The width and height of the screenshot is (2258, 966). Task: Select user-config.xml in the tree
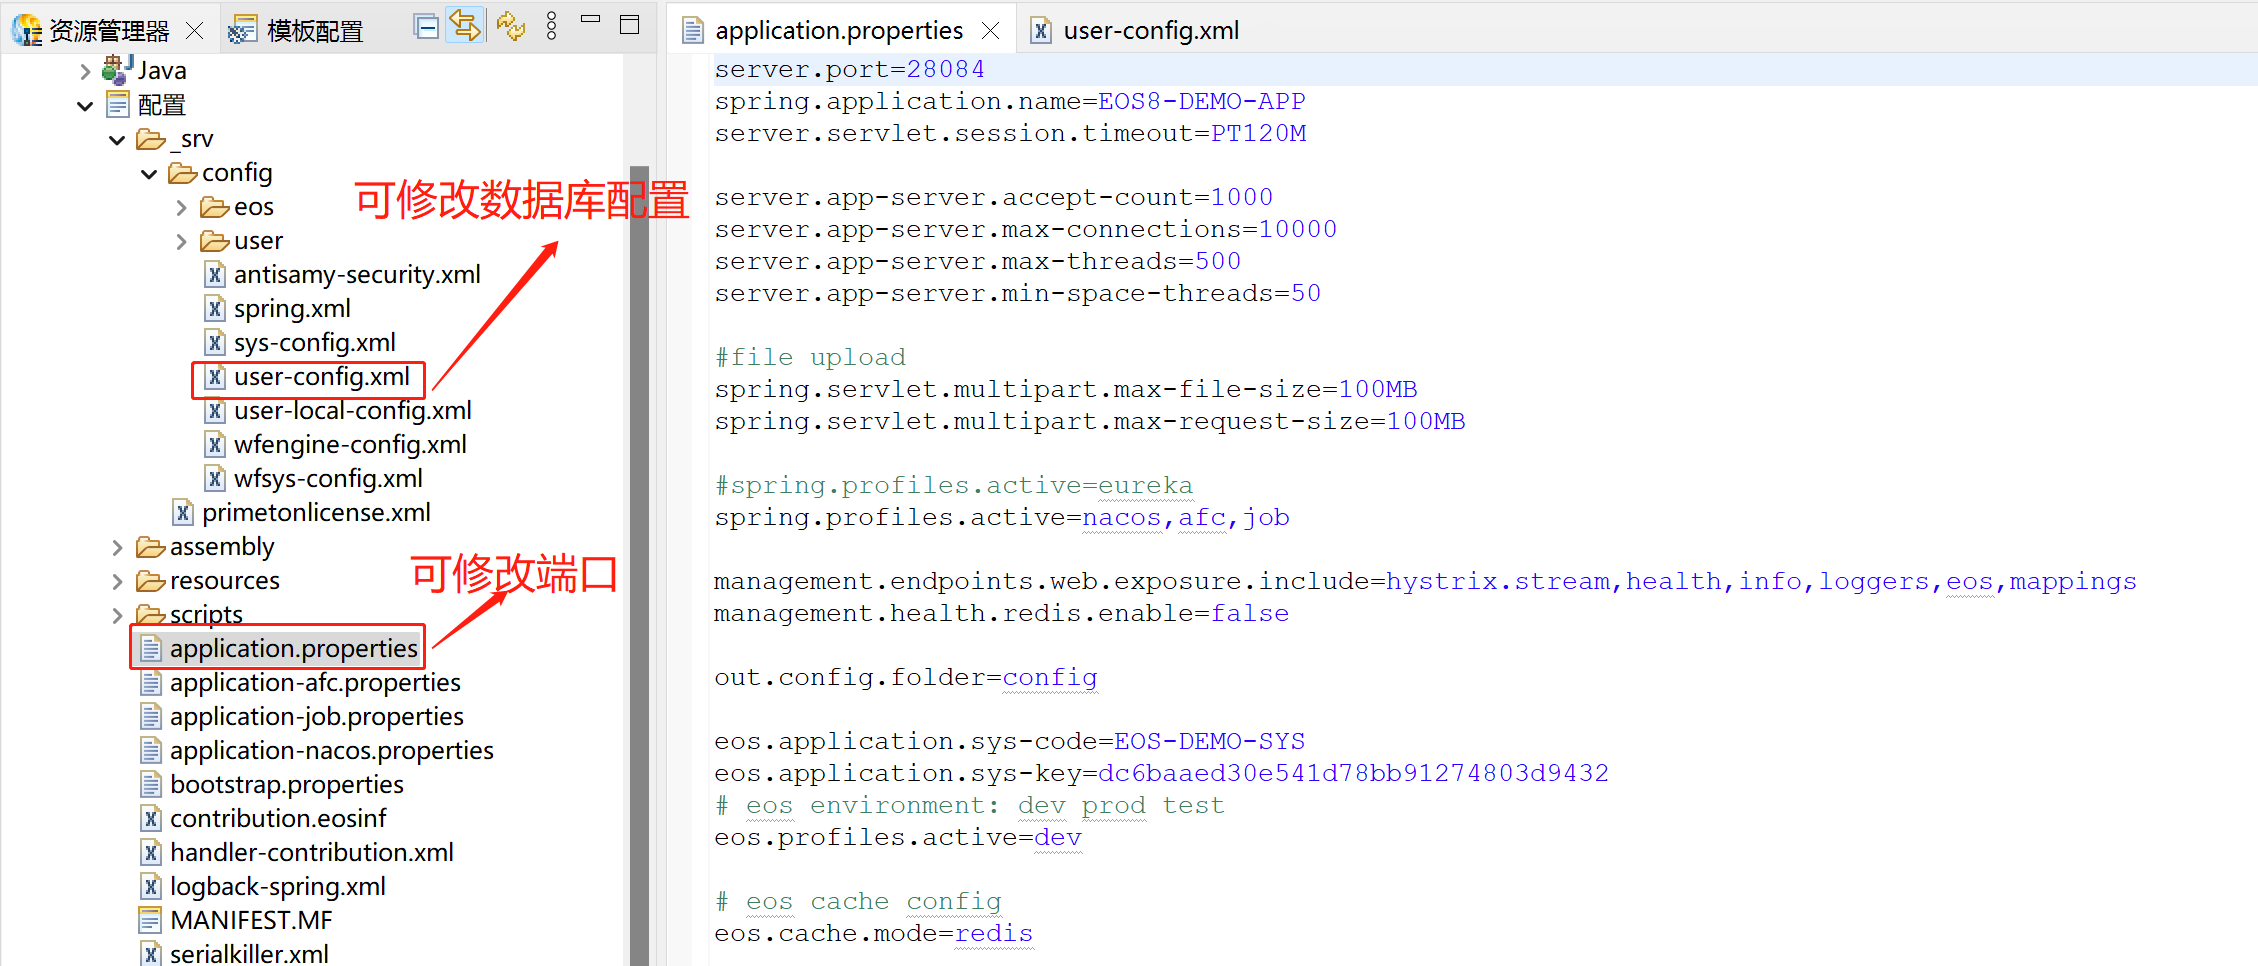coord(321,377)
